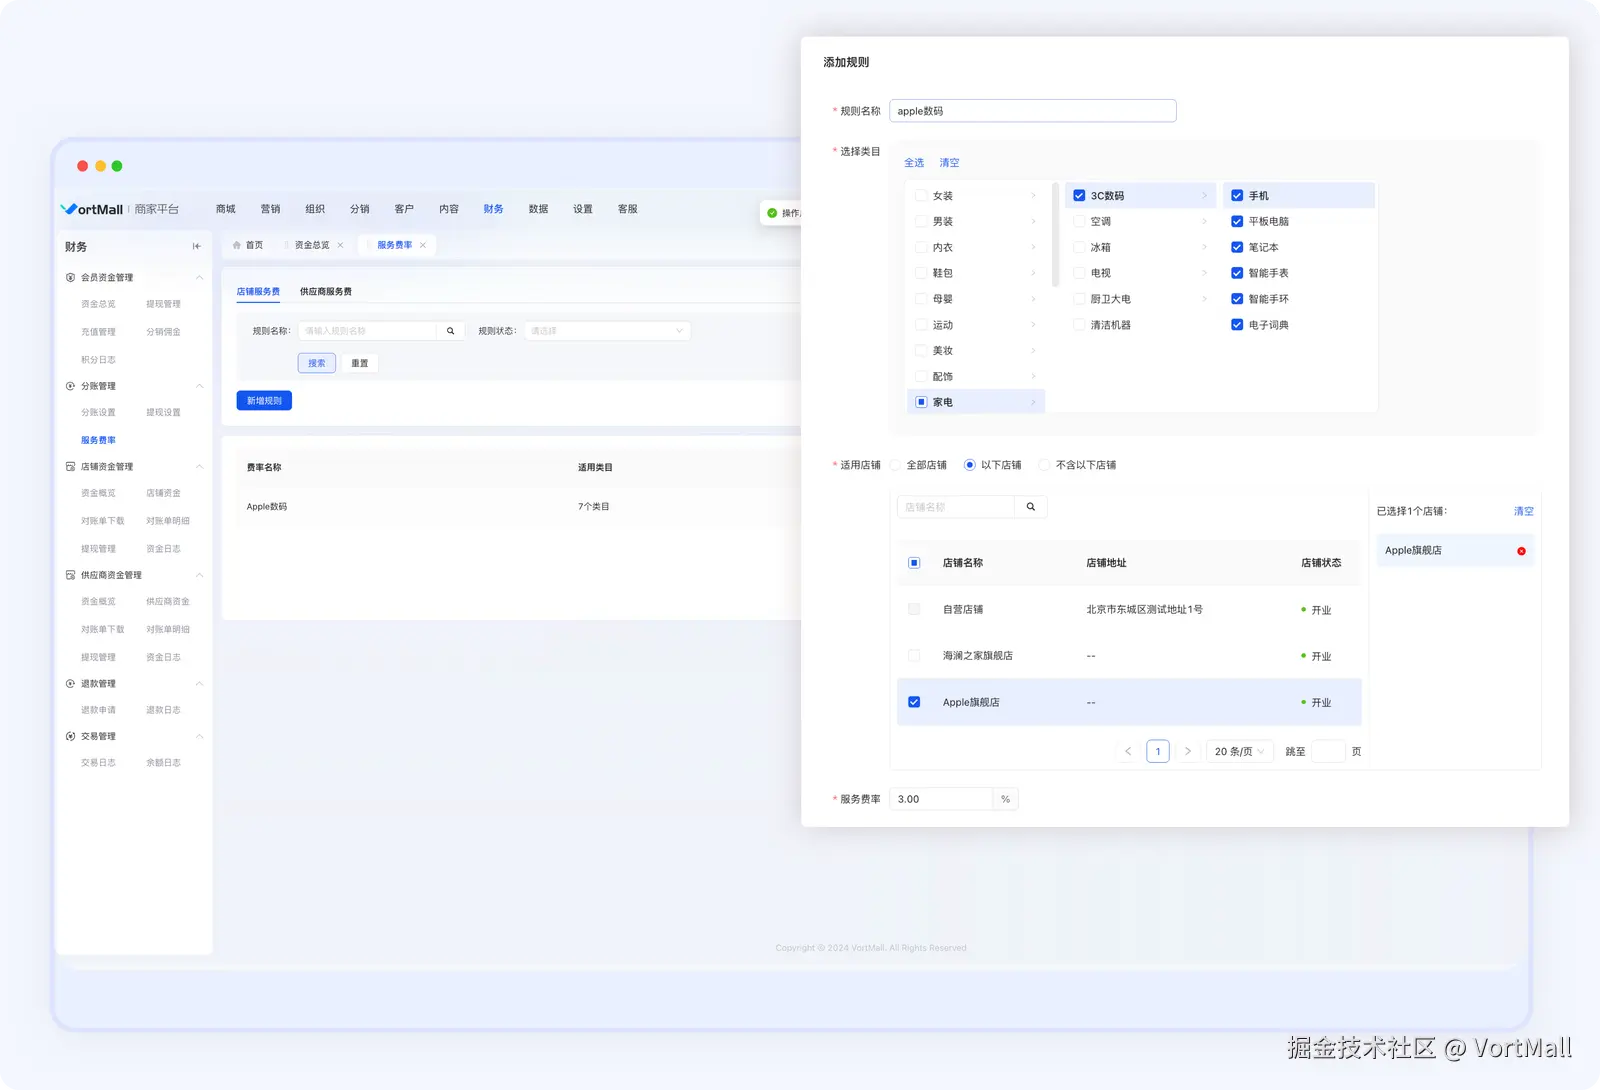1600x1090 pixels.
Task: Select the 全部店铺 radio option
Action: 896,465
